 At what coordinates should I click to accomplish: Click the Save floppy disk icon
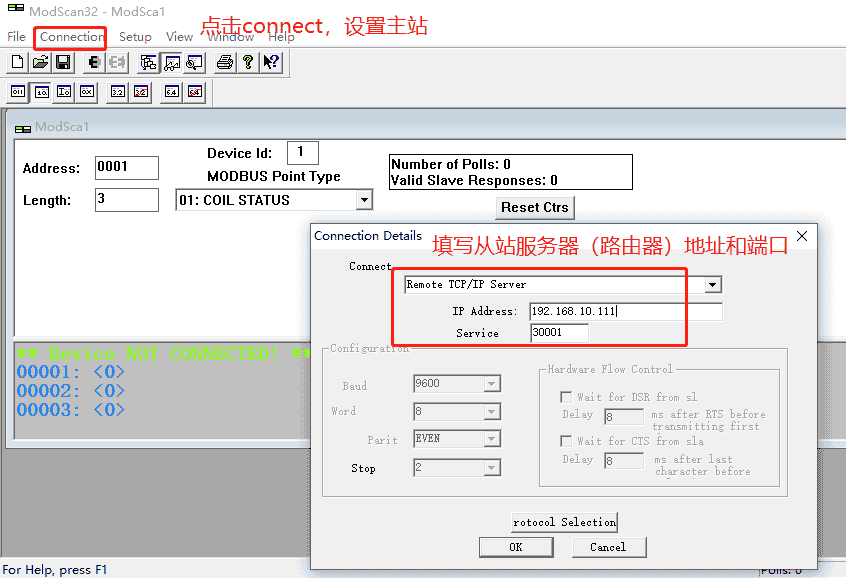63,63
